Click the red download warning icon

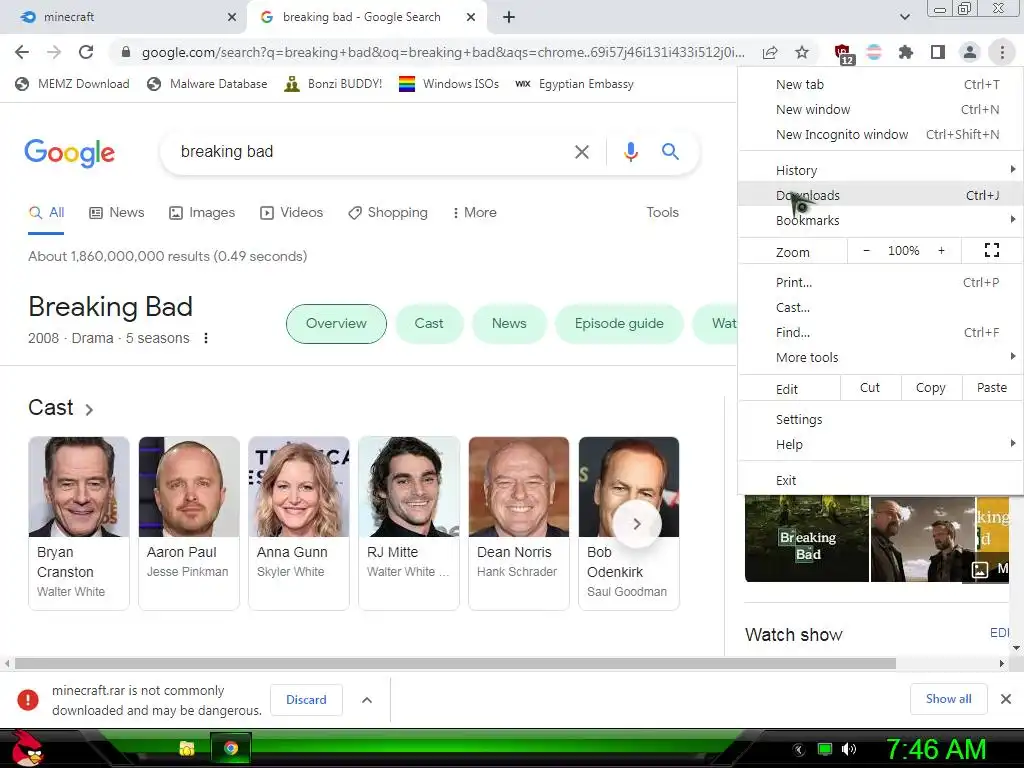tap(27, 699)
